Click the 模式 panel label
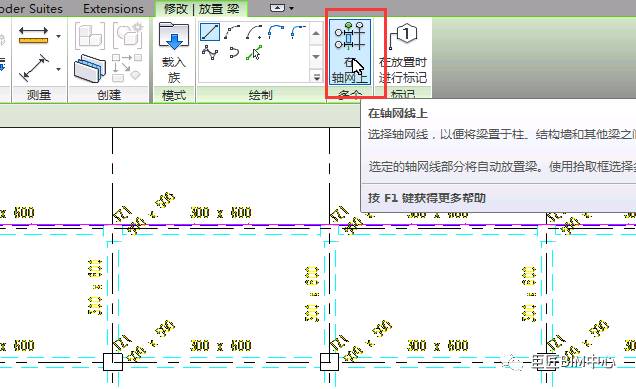 [x=174, y=95]
